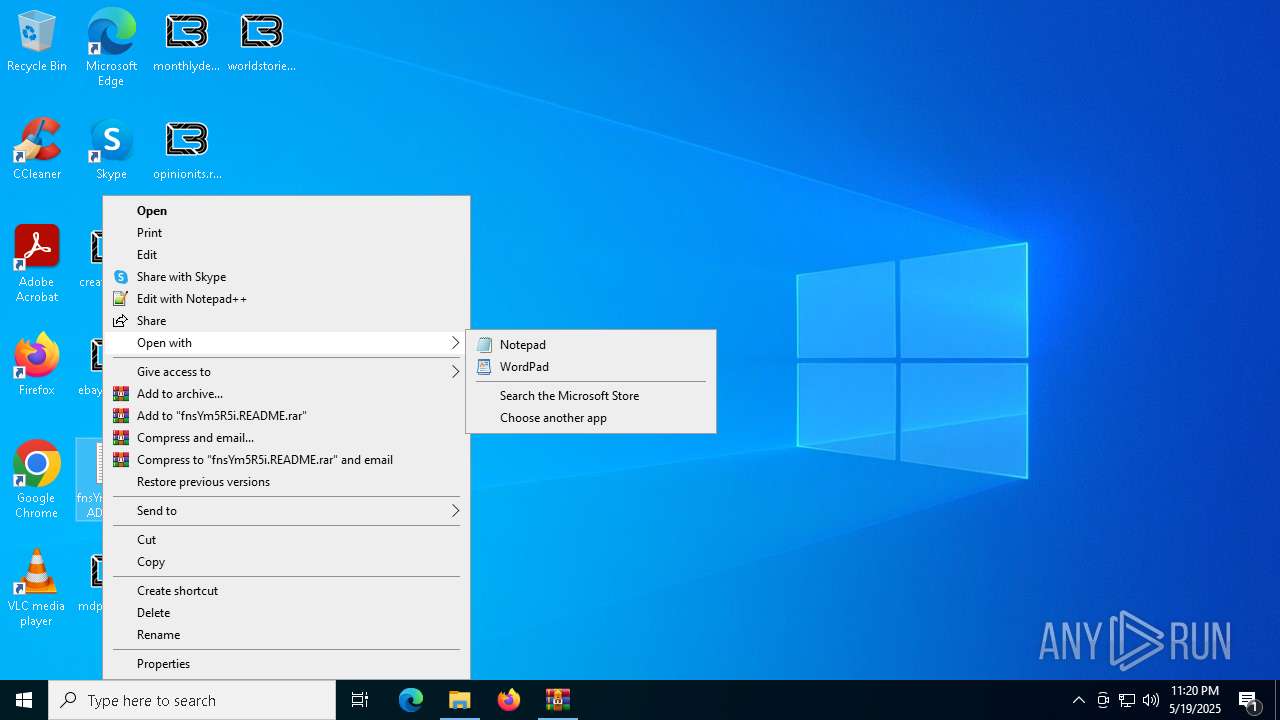Screen dimensions: 1280x720
Task: Choose Rename in the context menu
Action: [286, 635]
